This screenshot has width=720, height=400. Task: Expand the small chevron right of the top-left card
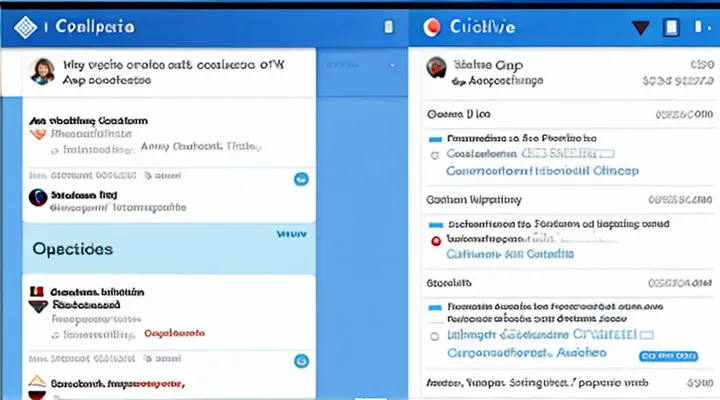pyautogui.click(x=390, y=65)
